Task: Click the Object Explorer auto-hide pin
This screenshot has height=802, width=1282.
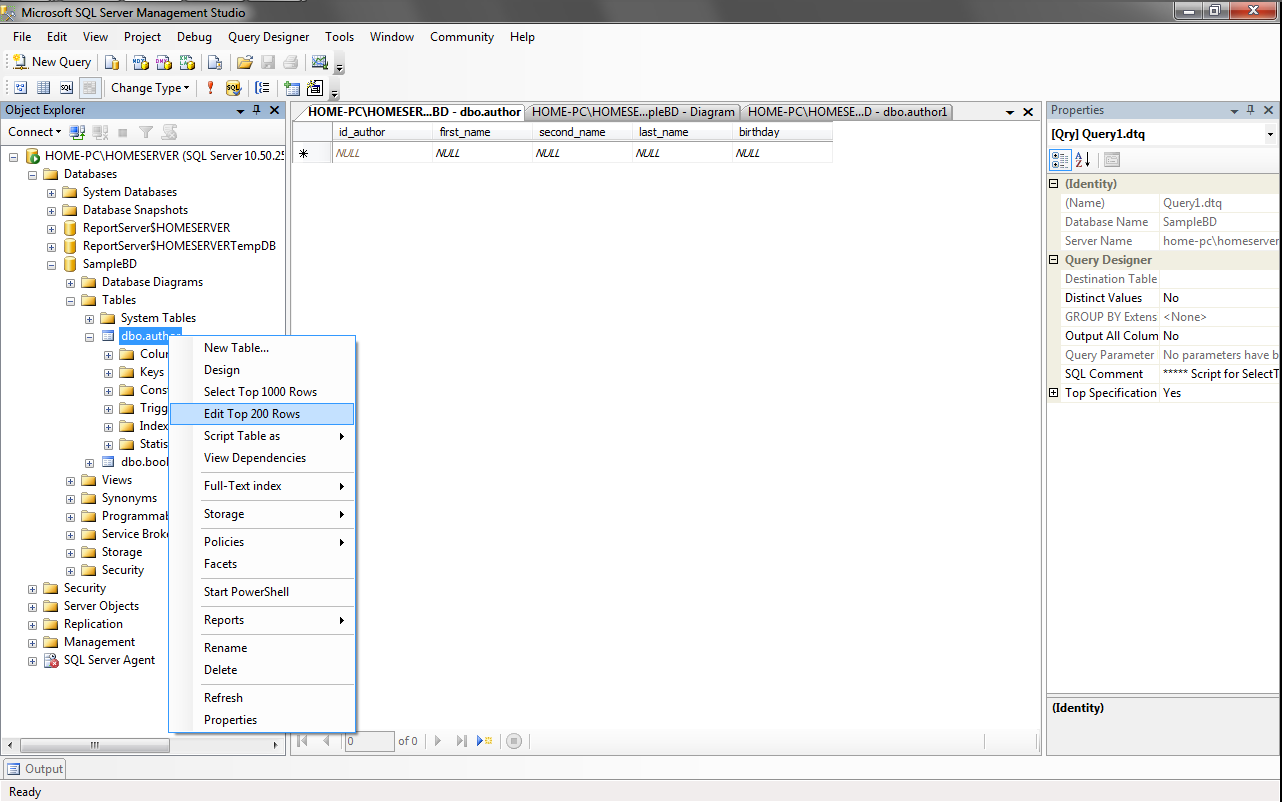Action: (x=257, y=110)
